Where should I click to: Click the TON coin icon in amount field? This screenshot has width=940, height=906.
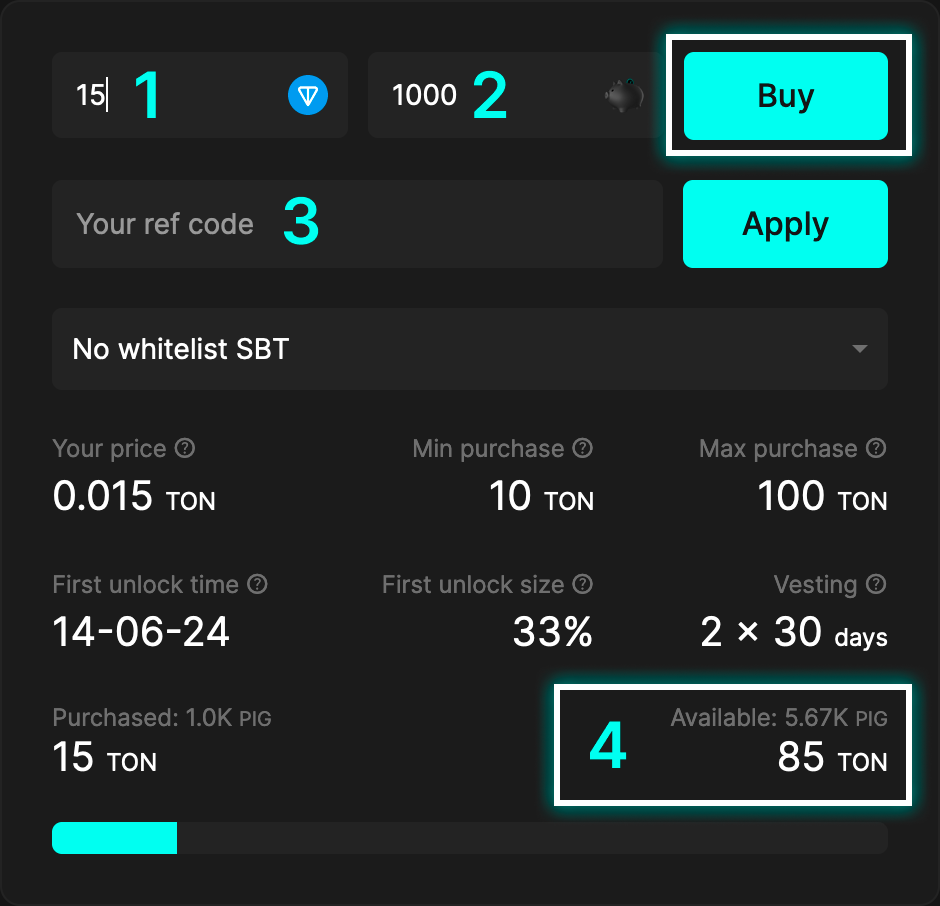[x=308, y=96]
